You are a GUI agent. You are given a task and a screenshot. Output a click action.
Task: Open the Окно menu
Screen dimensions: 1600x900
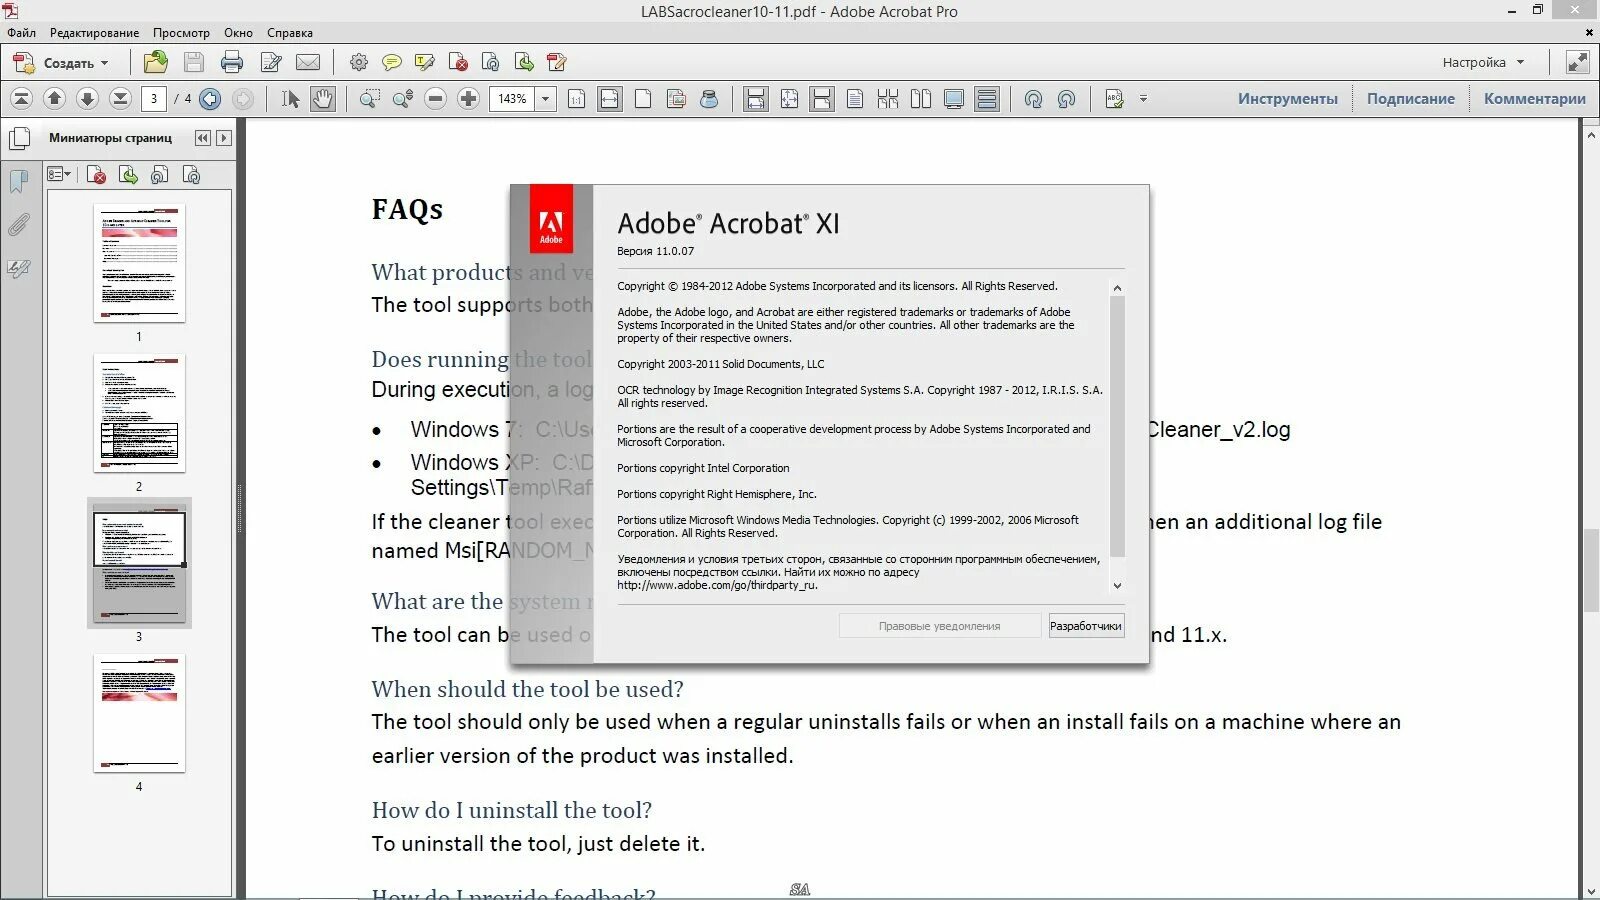click(x=238, y=33)
